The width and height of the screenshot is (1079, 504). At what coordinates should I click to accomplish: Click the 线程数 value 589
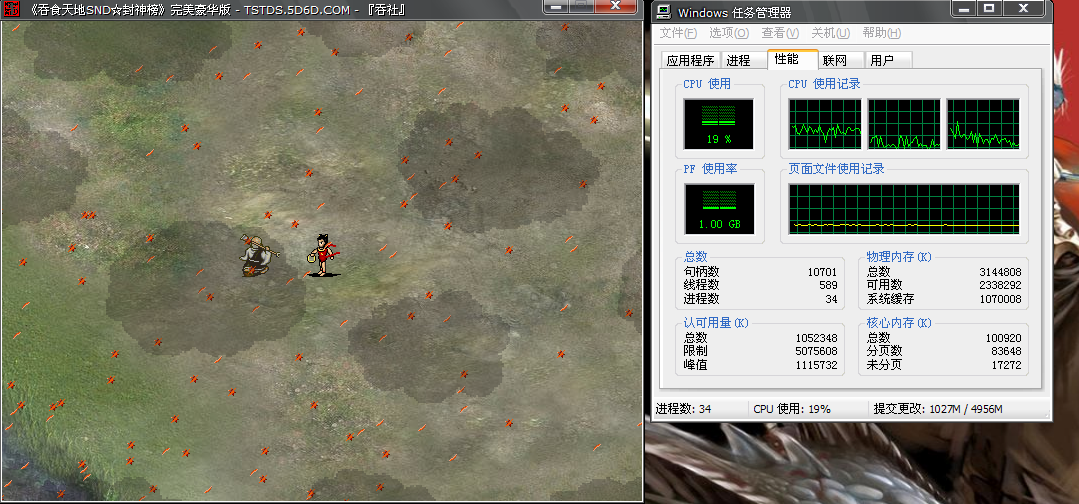(829, 285)
